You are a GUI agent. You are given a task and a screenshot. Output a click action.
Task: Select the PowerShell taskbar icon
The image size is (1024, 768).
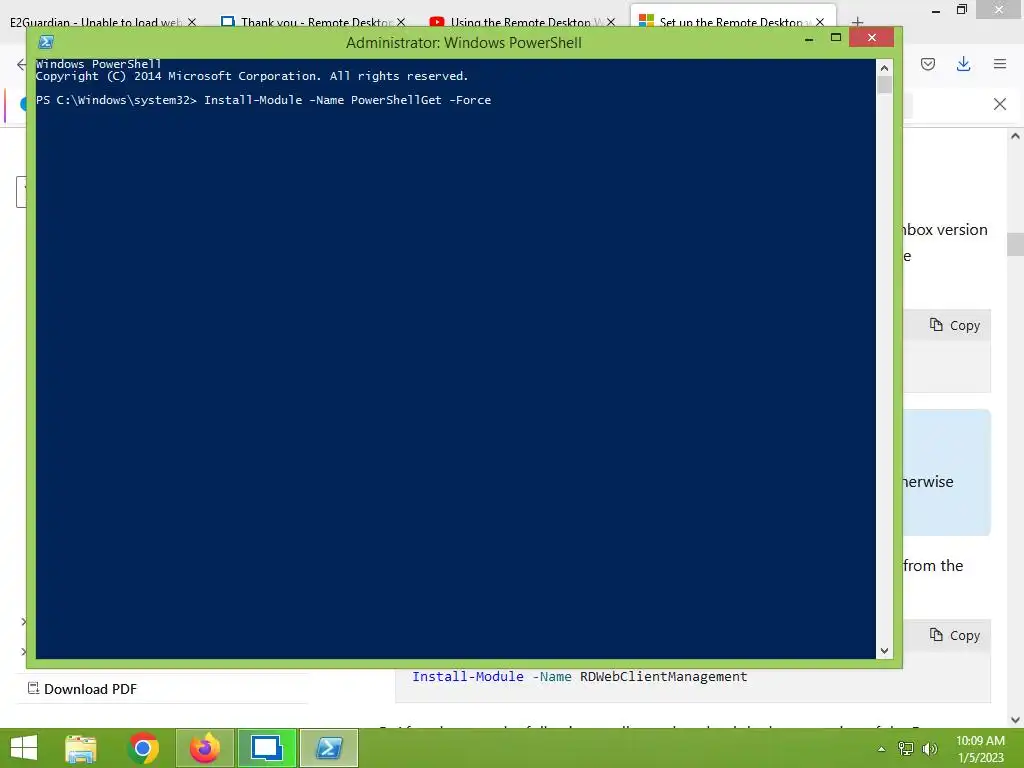click(x=329, y=748)
